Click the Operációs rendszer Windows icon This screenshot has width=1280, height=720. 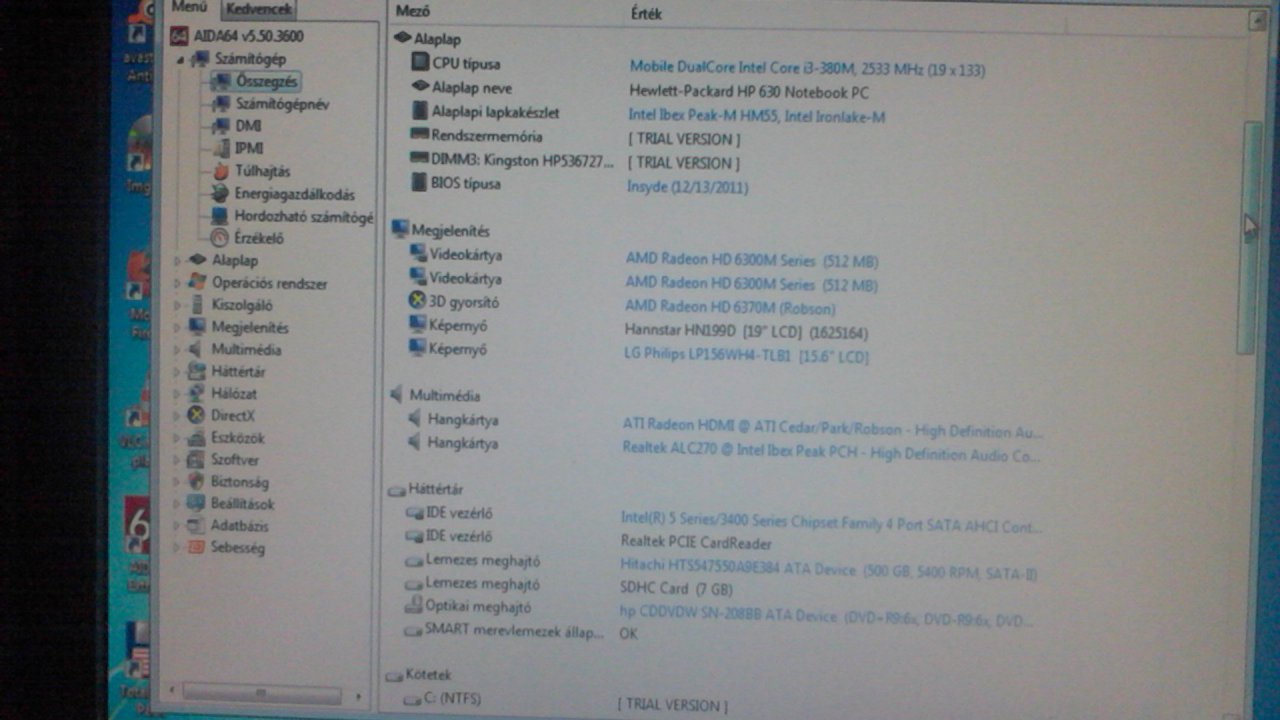[197, 282]
